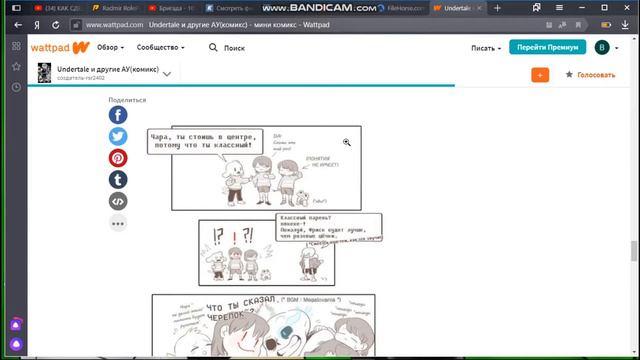Click the embed code share icon

pos(118,201)
